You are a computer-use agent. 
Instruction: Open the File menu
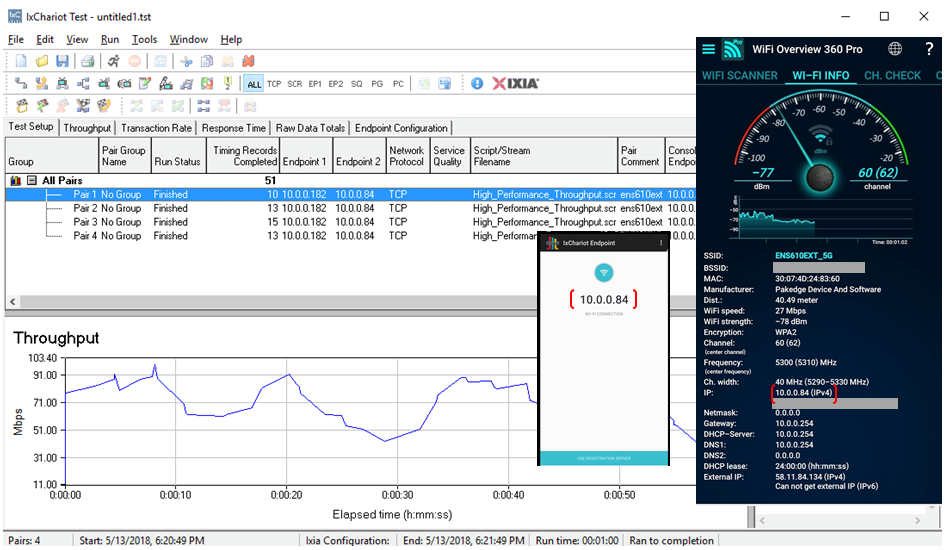point(16,39)
